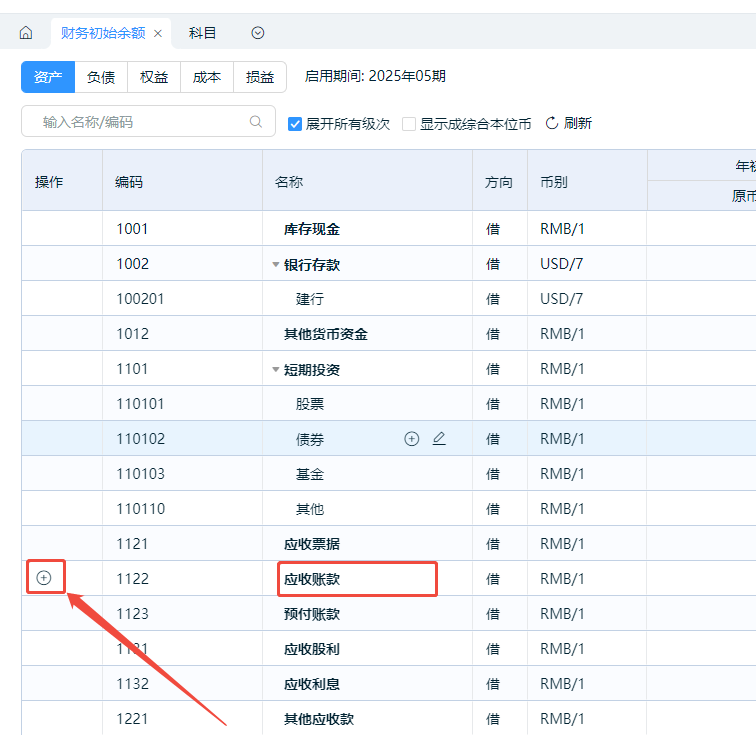Click the plus icon in row 1122

44,578
